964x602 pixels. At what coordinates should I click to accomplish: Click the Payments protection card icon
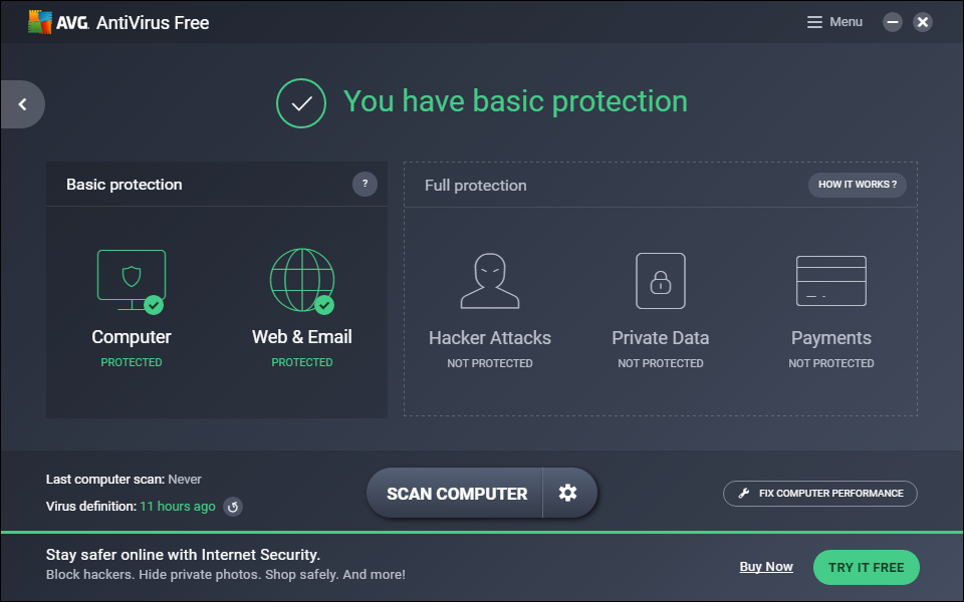[831, 280]
